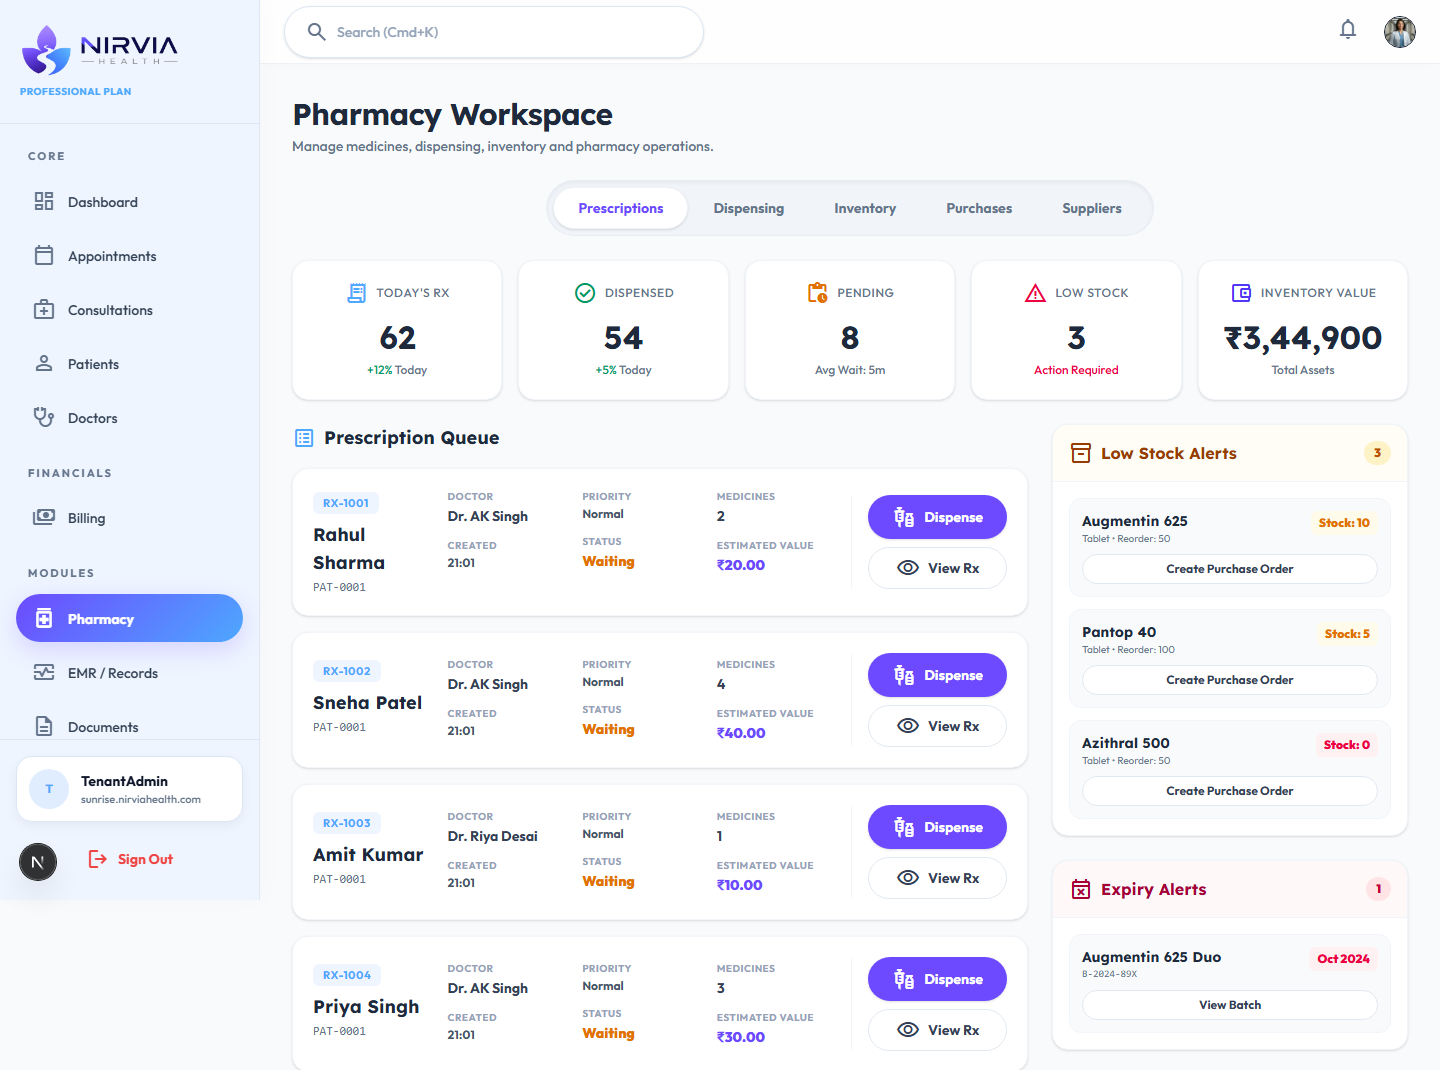Open the TenantAdmin account card
Screen dimensions: 1440x1070
(129, 789)
